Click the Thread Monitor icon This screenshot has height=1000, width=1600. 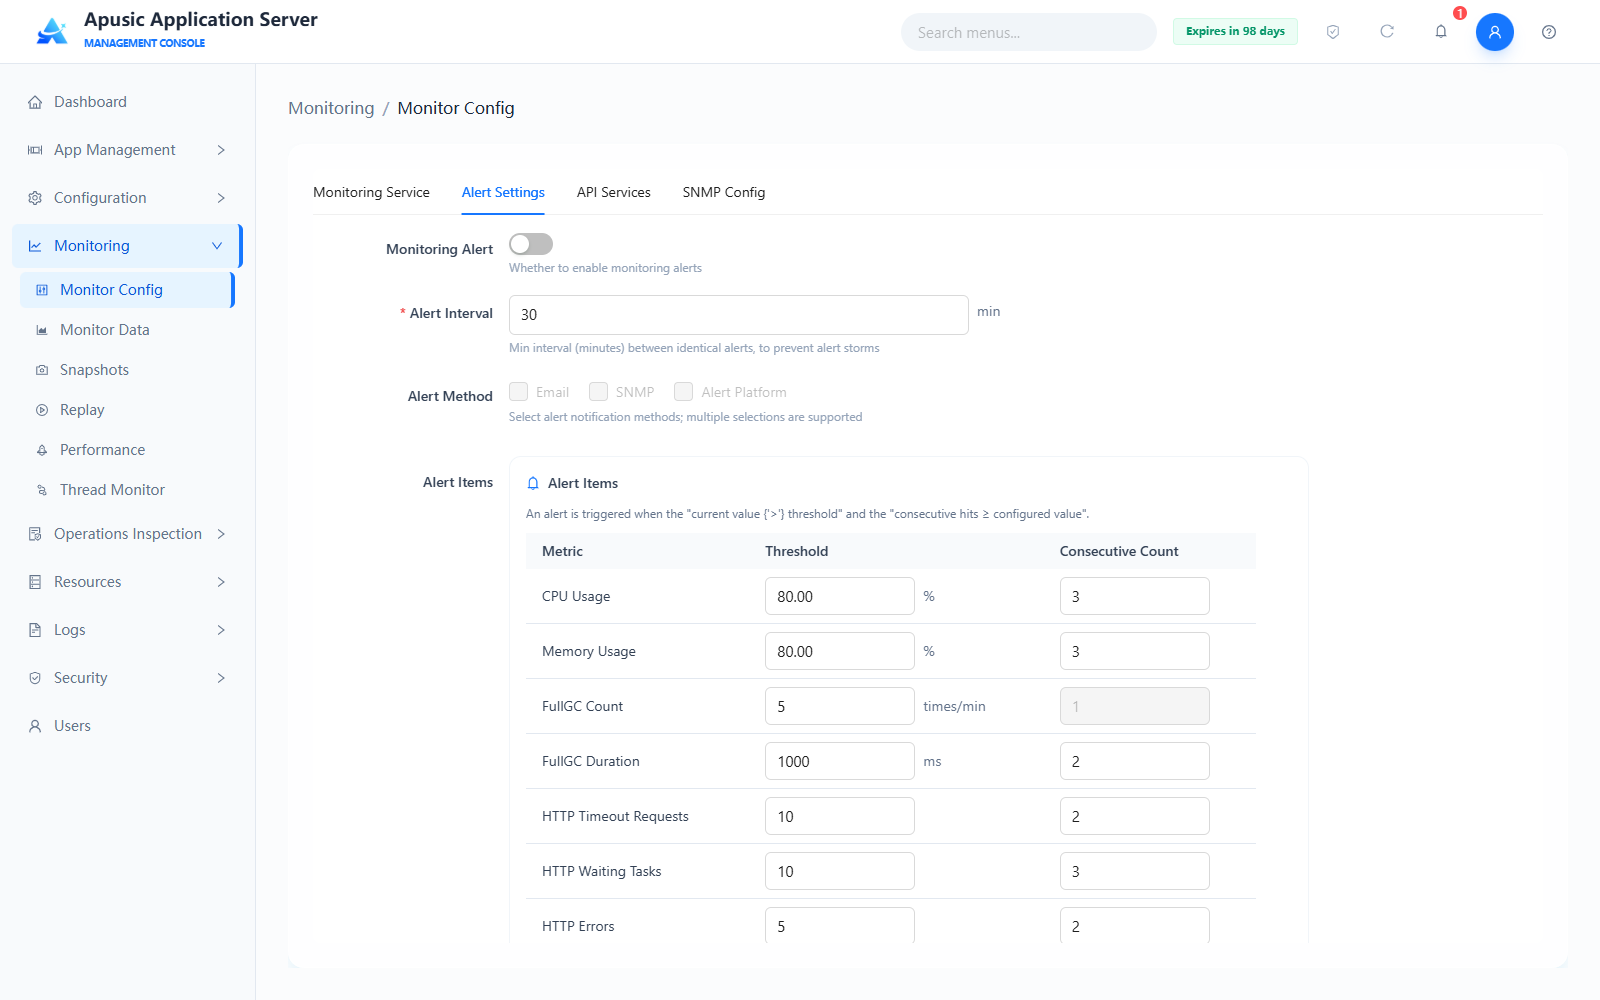pos(42,490)
